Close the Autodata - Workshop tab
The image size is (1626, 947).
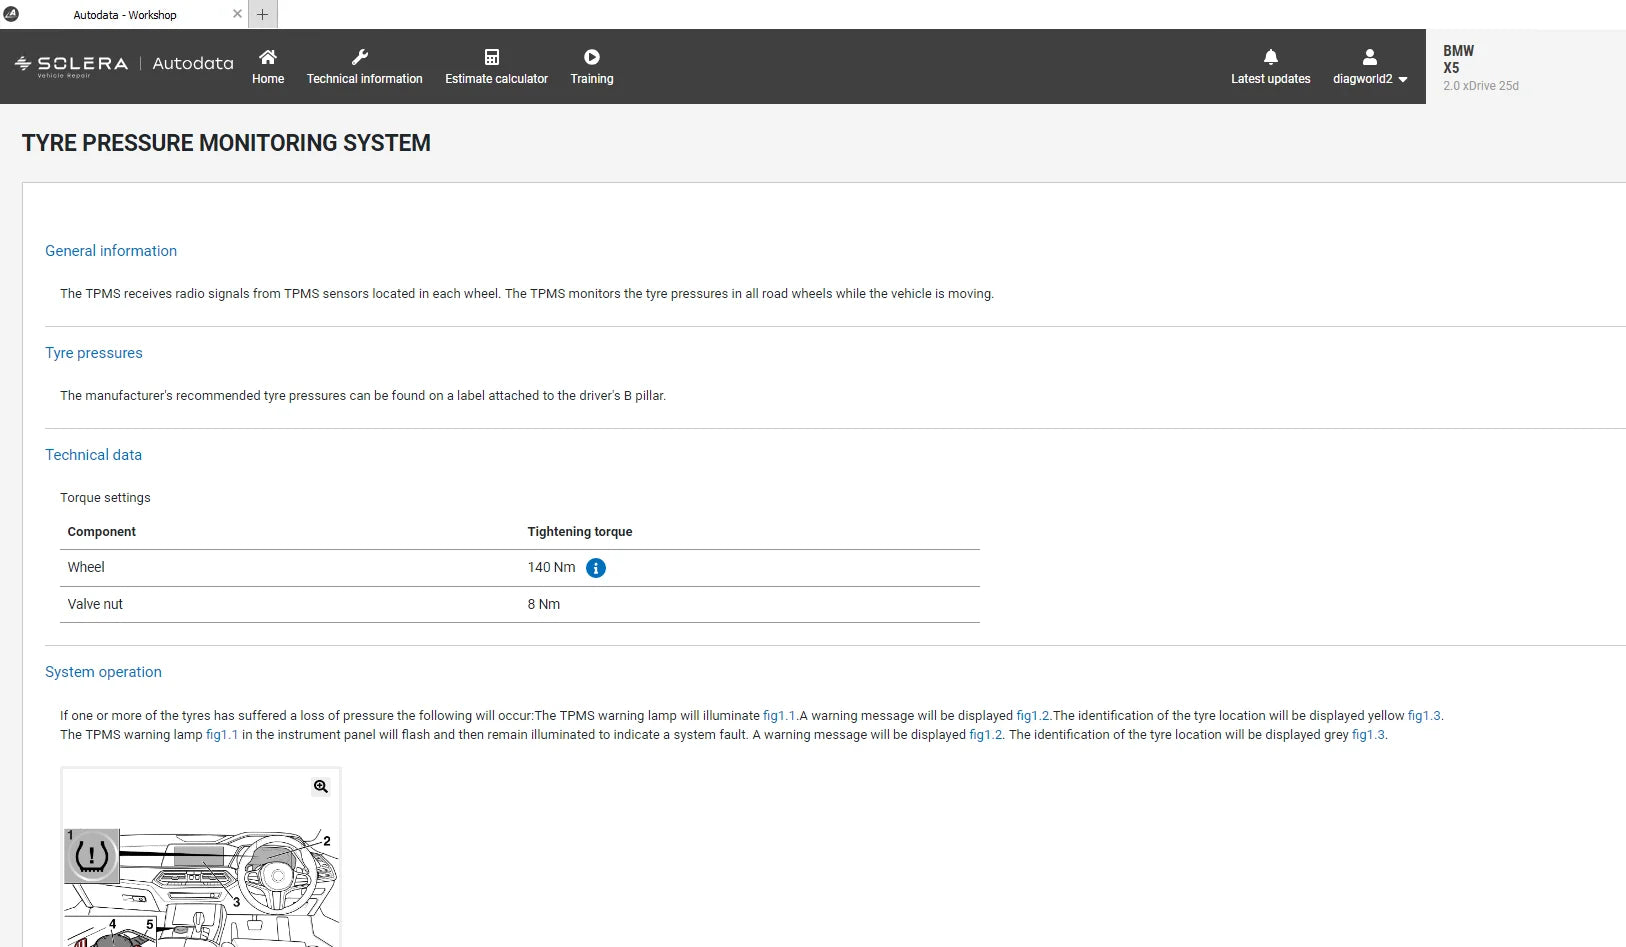coord(237,14)
